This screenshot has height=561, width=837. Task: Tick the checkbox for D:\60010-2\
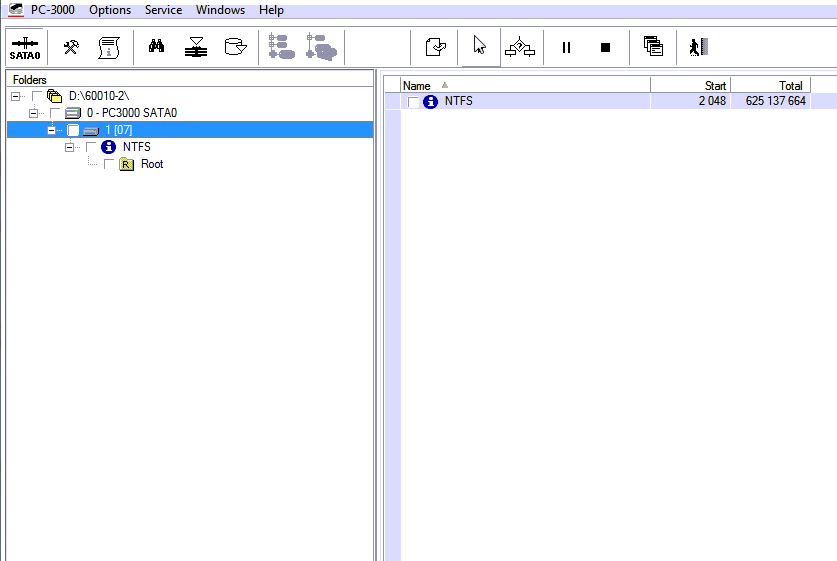coord(37,96)
